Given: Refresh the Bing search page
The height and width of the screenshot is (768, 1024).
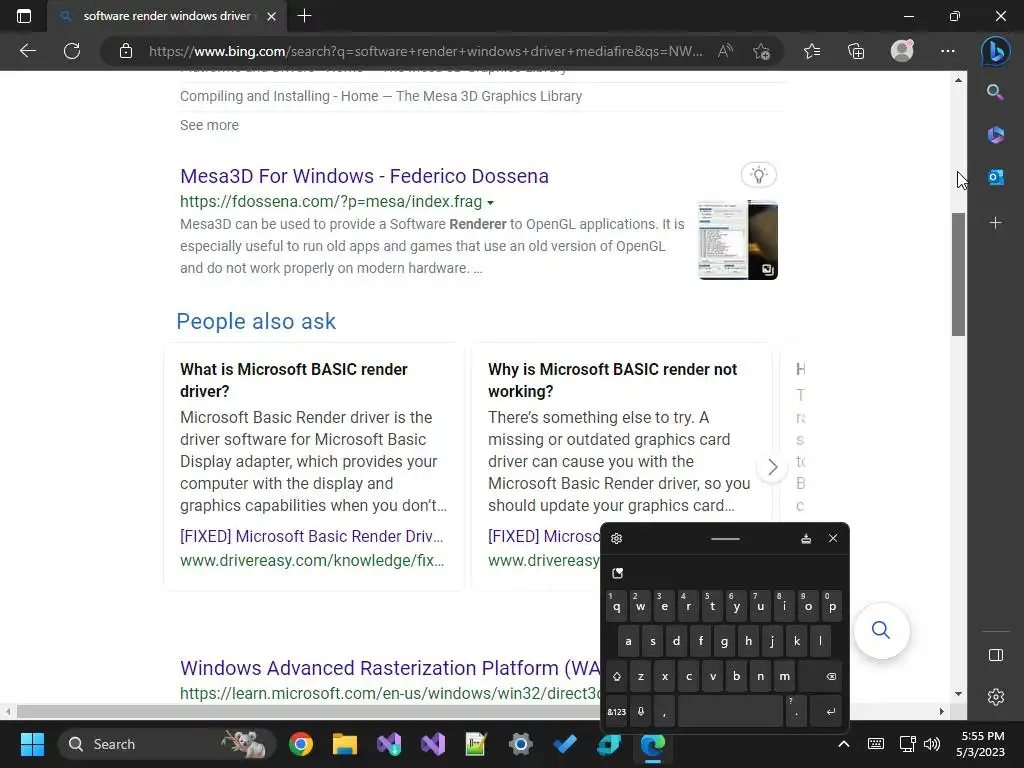Looking at the screenshot, I should [72, 51].
